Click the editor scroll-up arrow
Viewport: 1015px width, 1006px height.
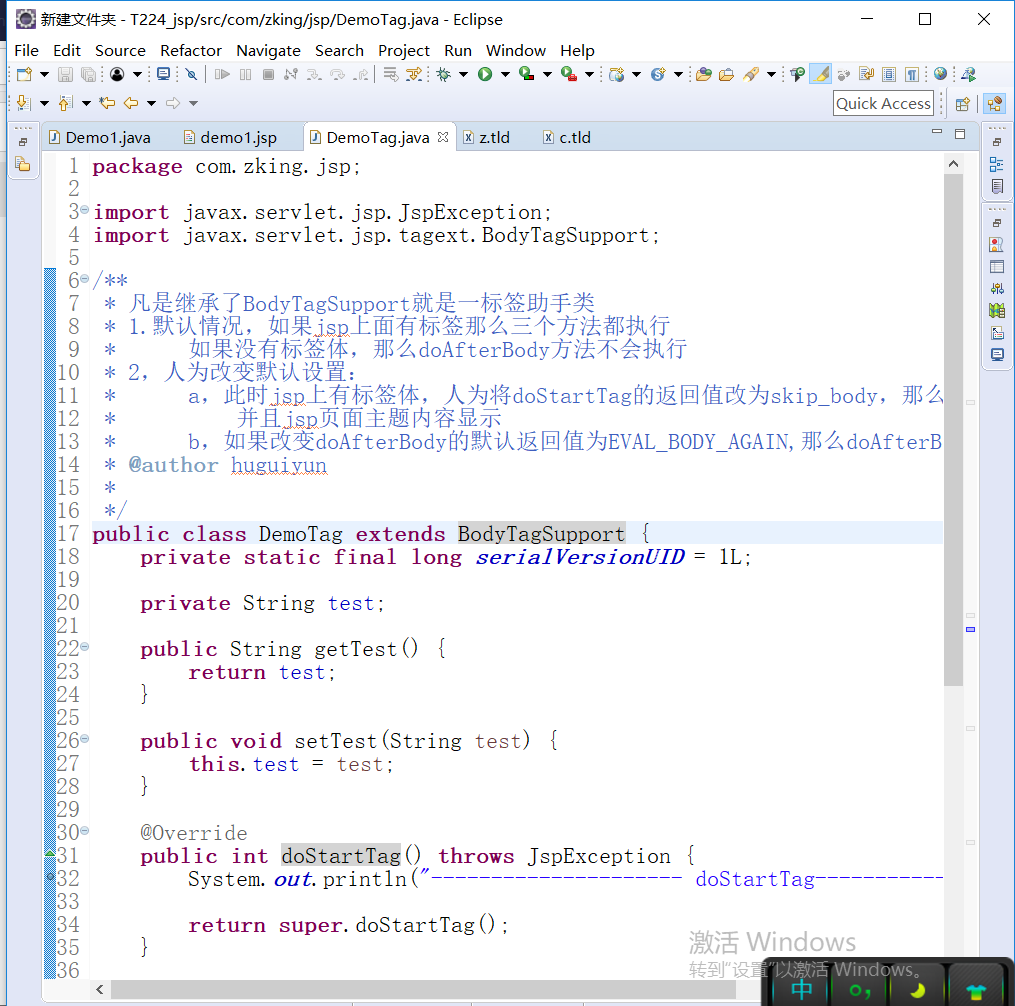(953, 164)
